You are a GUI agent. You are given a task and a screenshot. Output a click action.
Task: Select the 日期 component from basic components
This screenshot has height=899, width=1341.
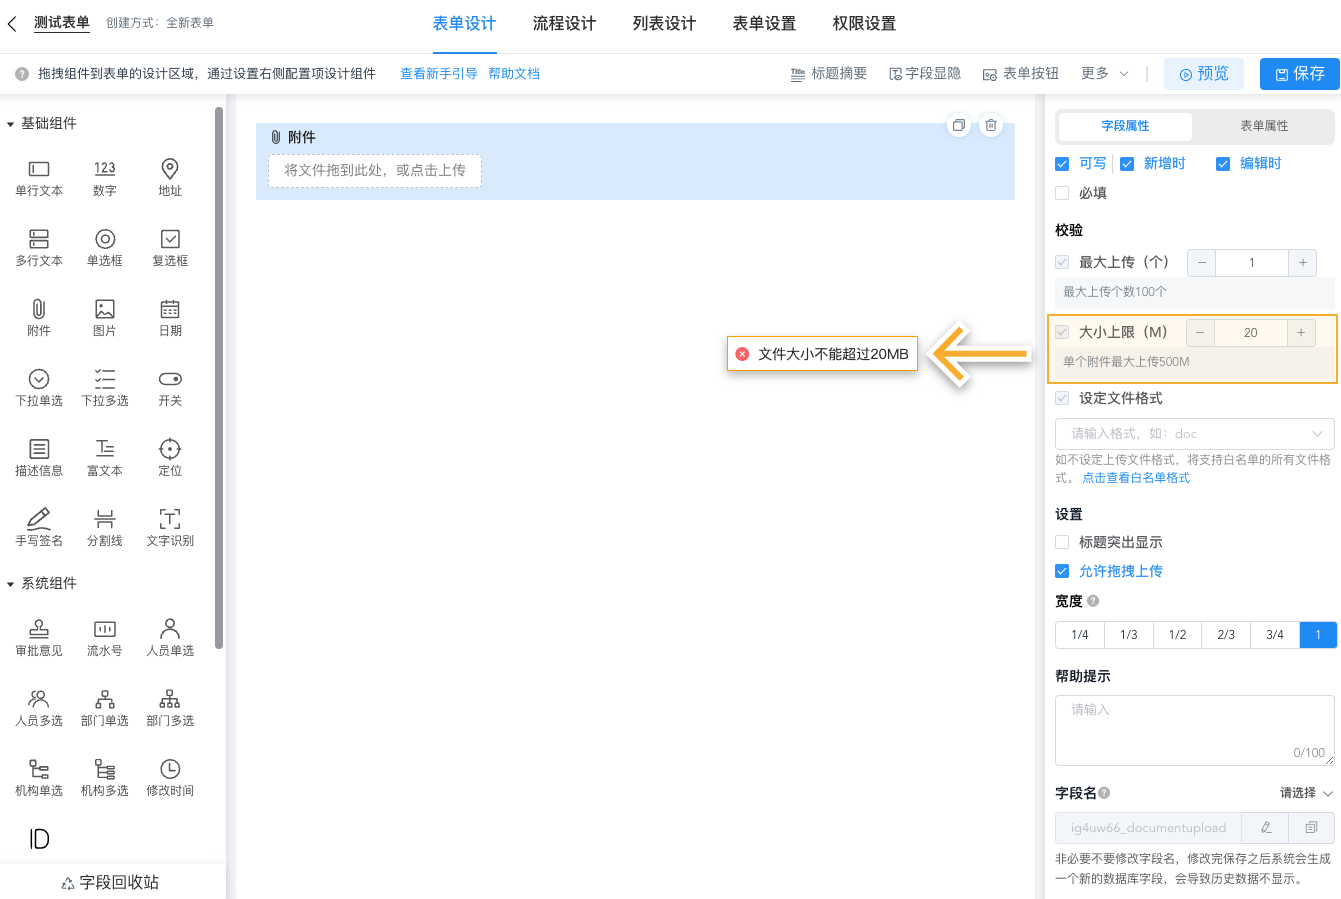(x=169, y=317)
